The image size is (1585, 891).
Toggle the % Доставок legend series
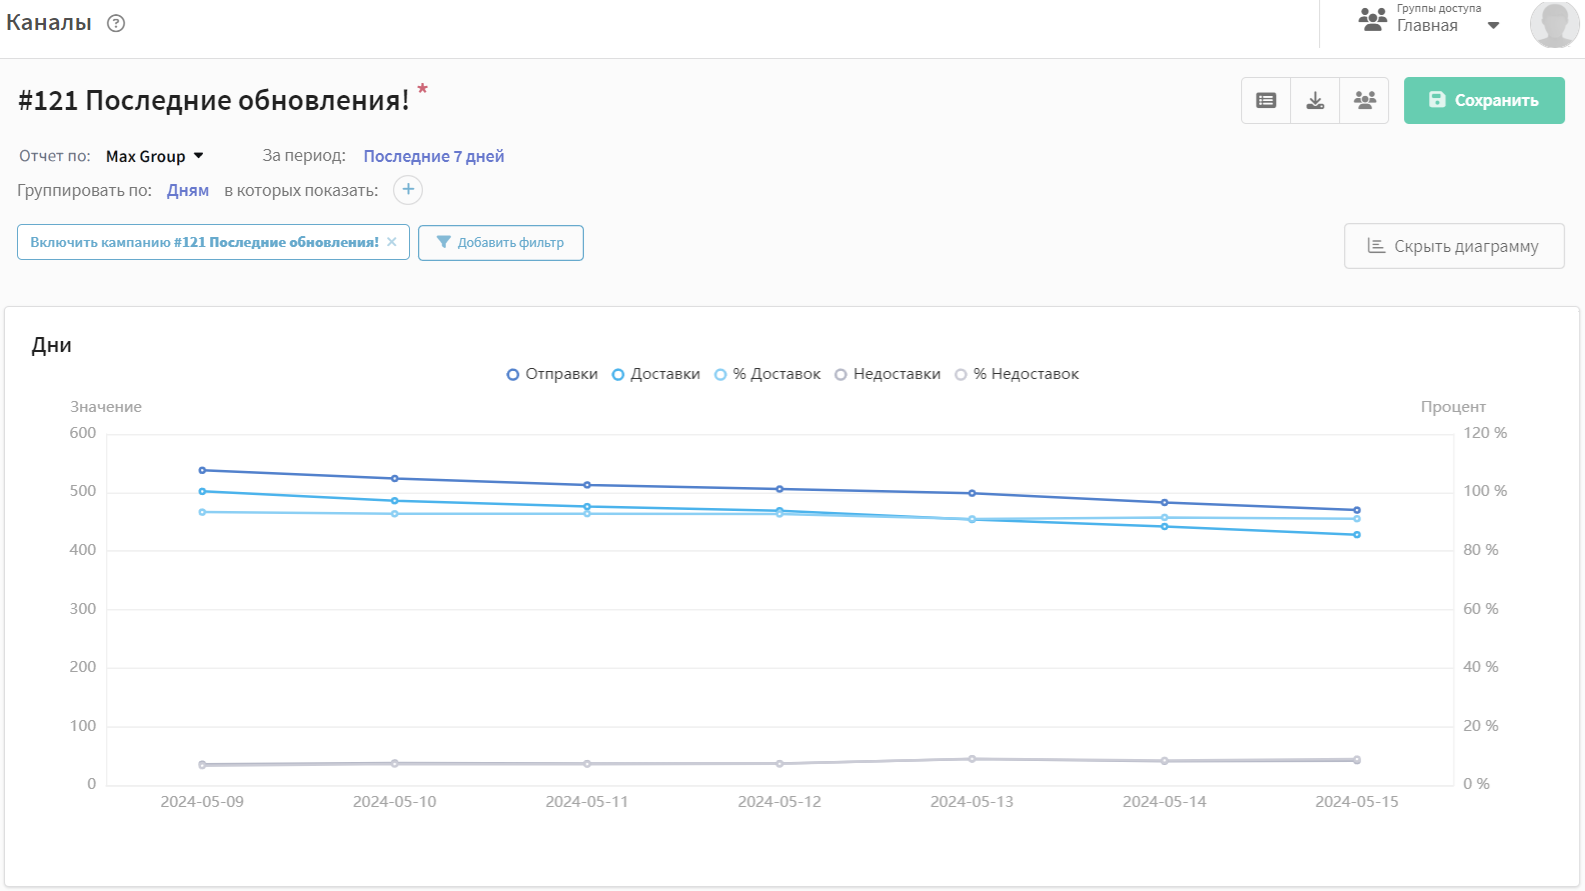pos(767,374)
